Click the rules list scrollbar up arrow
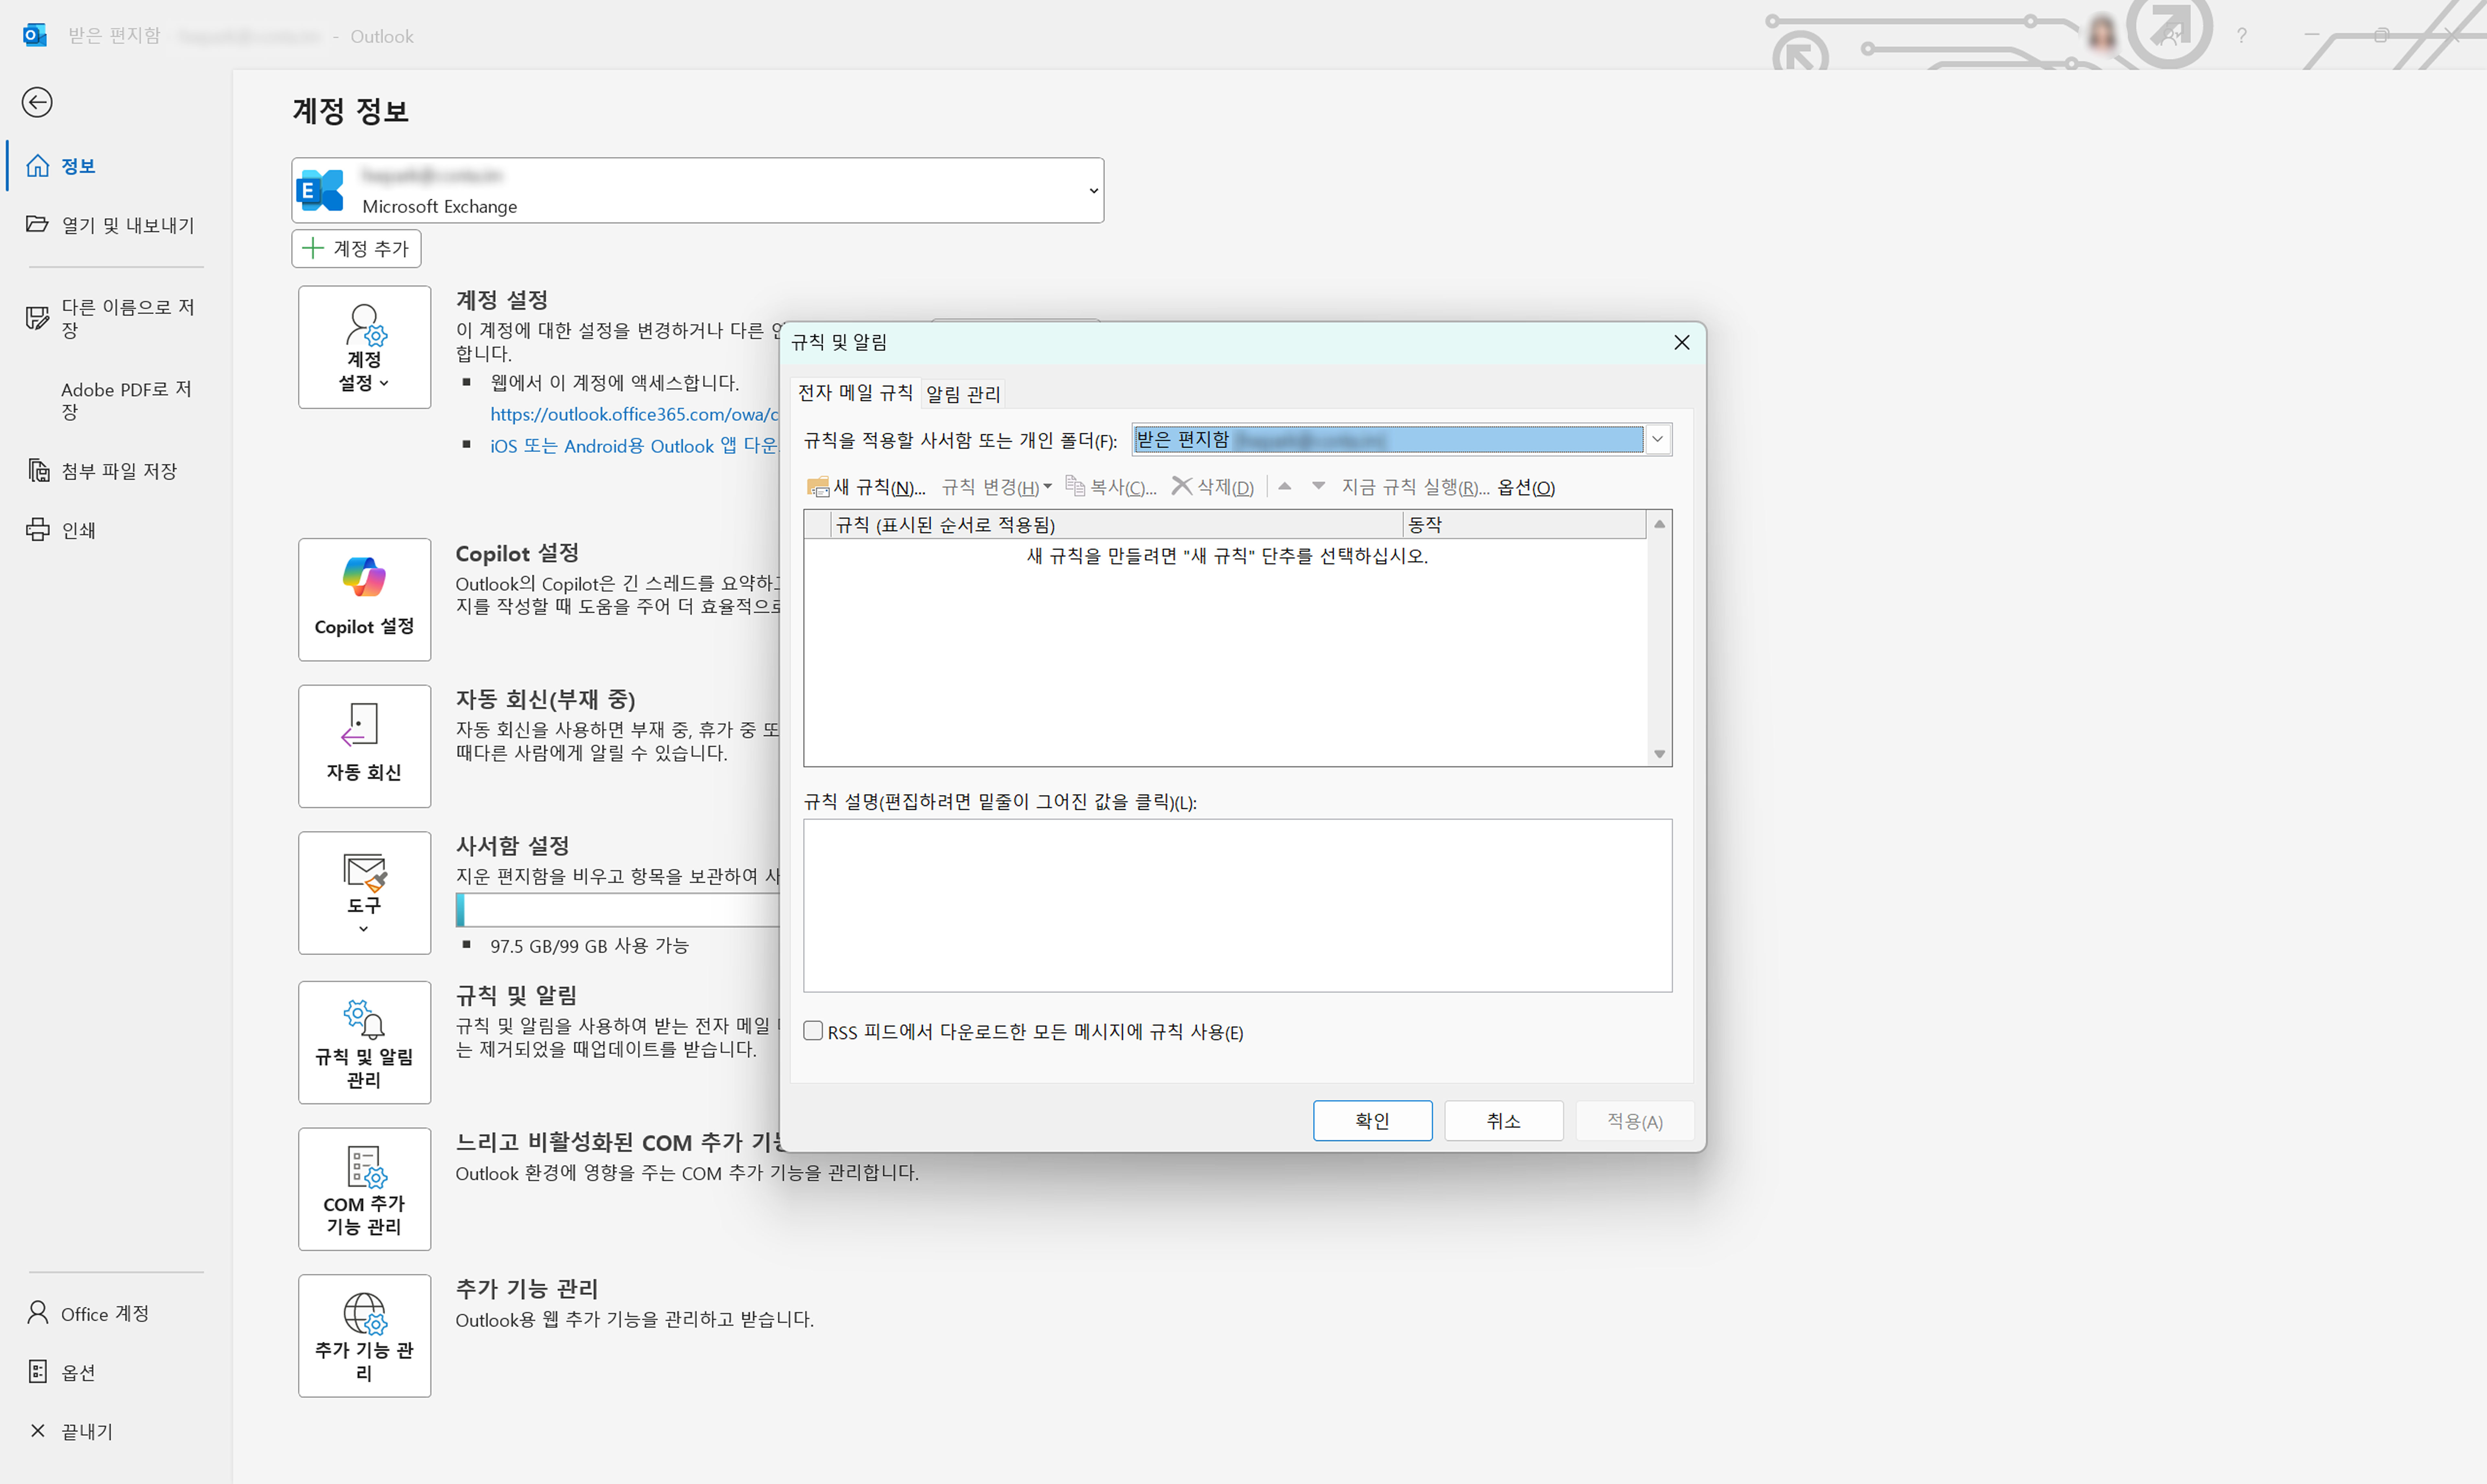This screenshot has height=1484, width=2487. tap(1659, 524)
